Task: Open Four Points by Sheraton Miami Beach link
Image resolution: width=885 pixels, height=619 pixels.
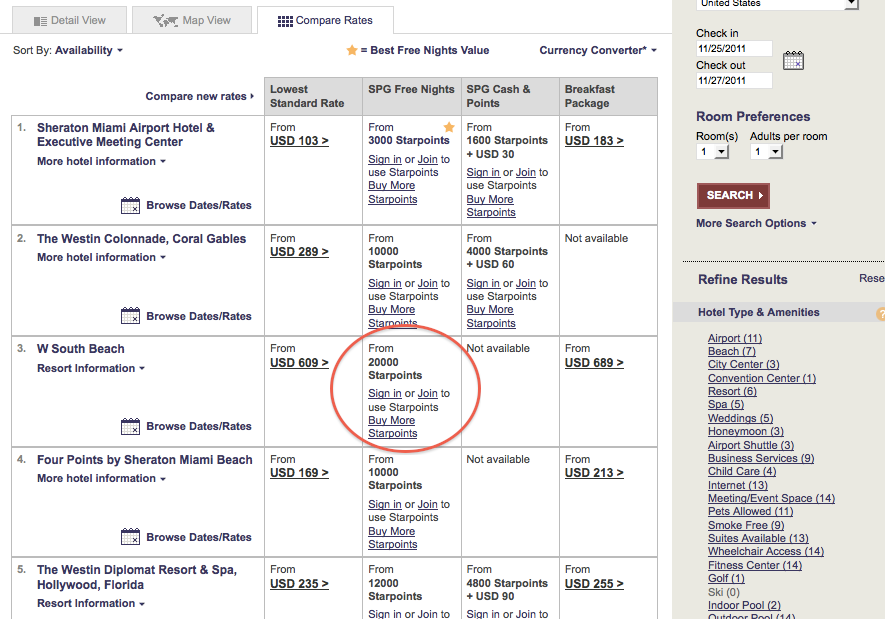Action: tap(145, 460)
